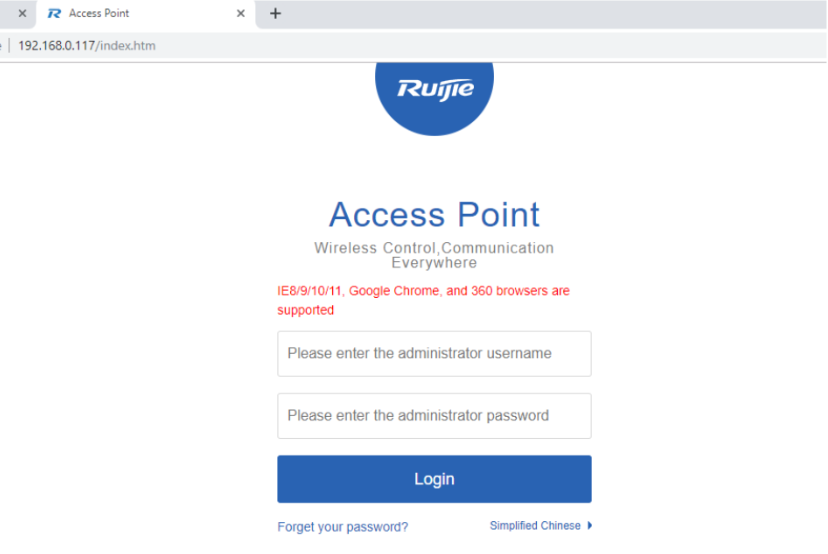Focus the administrator username field
This screenshot has width=828, height=554.
coord(434,354)
